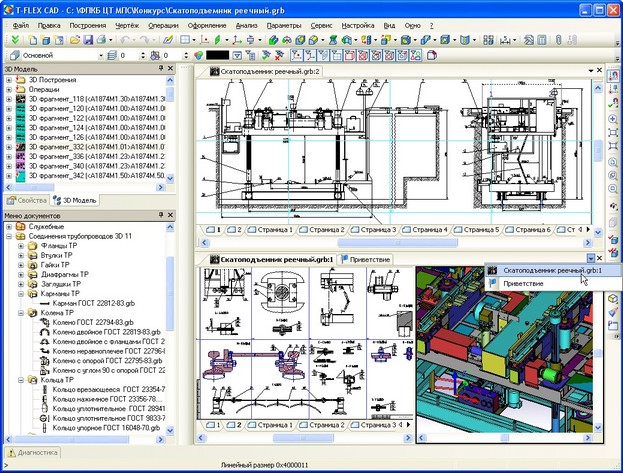
Task: Select Кольцо нажимное ГОСТ 23356-78 item
Action: [108, 399]
